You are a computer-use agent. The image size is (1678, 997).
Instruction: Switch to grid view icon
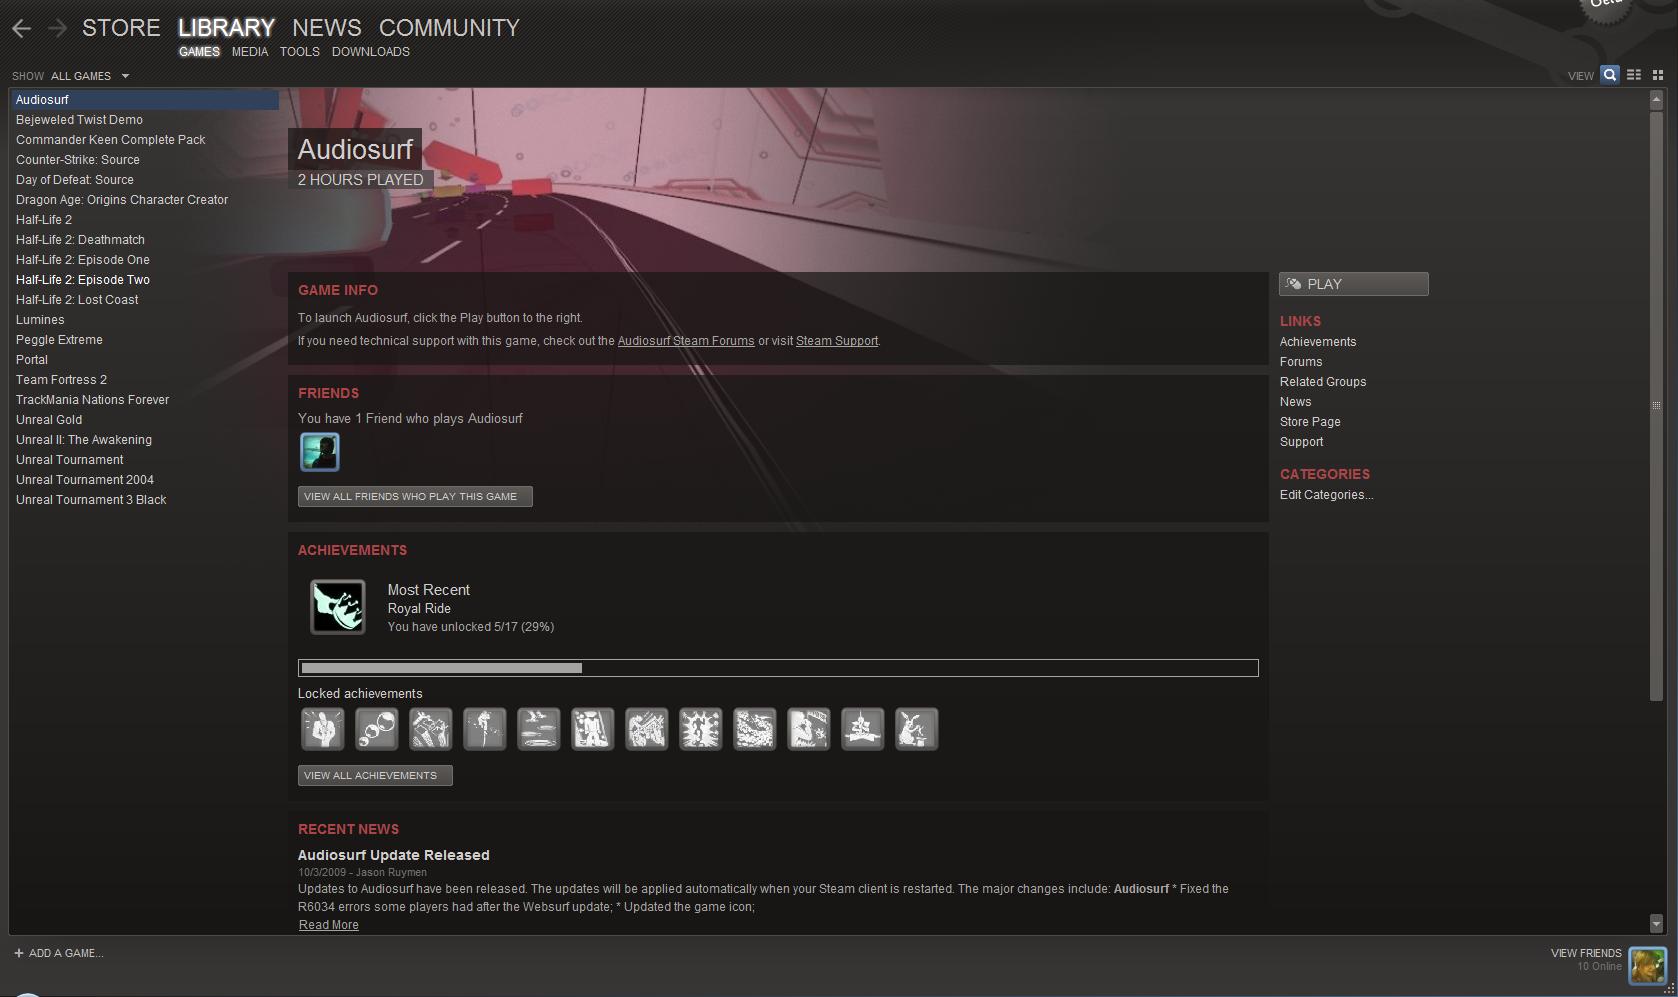tap(1657, 75)
